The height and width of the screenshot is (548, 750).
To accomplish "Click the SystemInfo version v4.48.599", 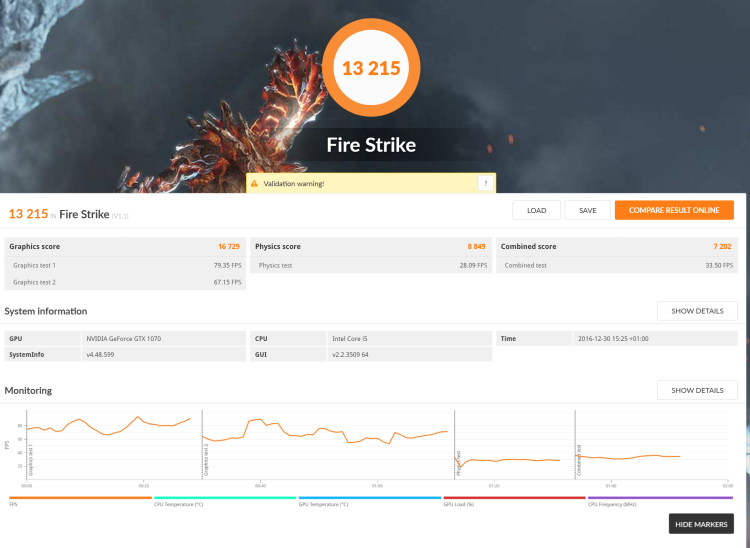I will 100,354.
